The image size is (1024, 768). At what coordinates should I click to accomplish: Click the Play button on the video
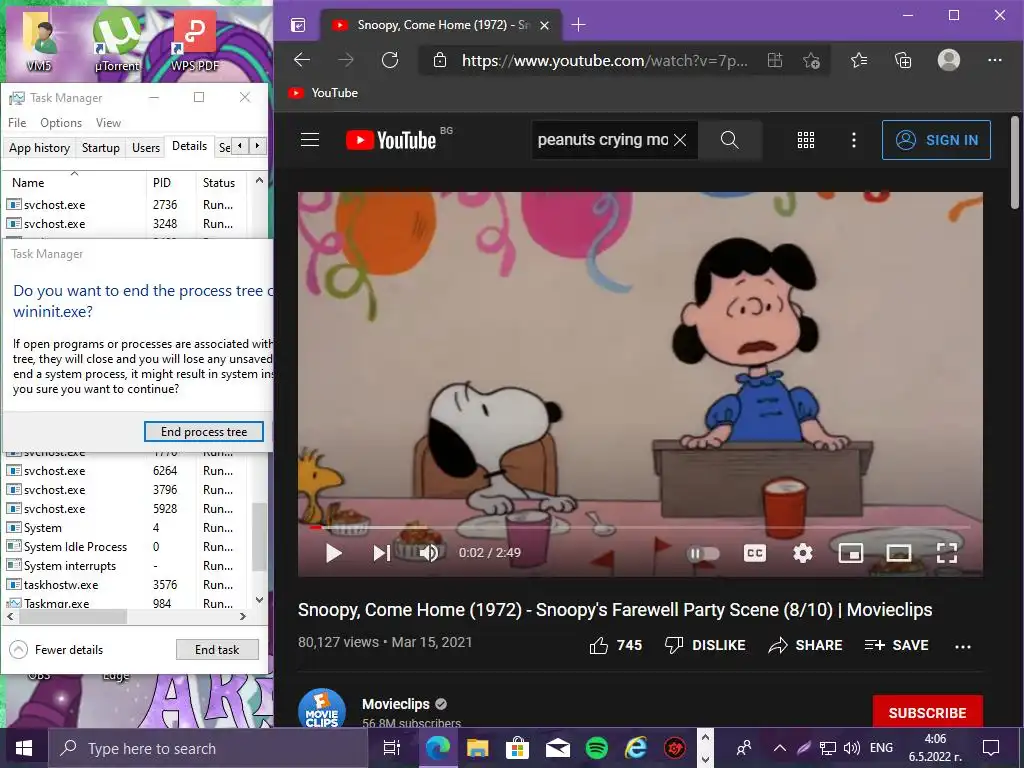(x=334, y=553)
